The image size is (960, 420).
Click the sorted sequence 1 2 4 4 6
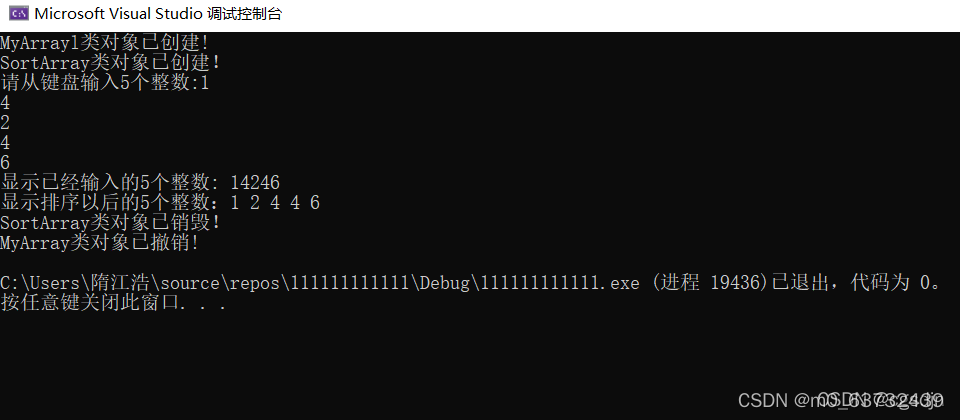click(276, 203)
